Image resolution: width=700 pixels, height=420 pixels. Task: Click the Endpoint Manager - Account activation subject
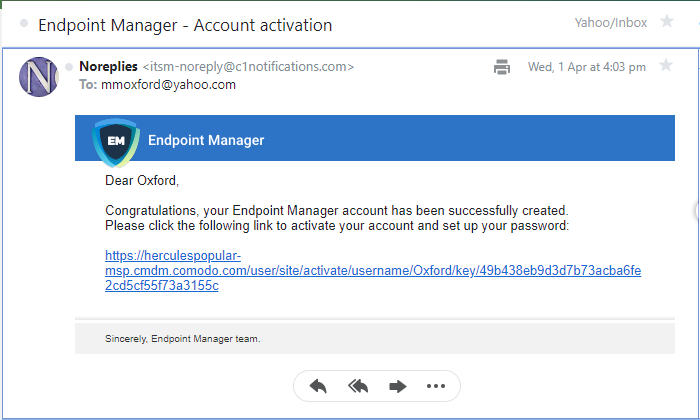point(185,25)
